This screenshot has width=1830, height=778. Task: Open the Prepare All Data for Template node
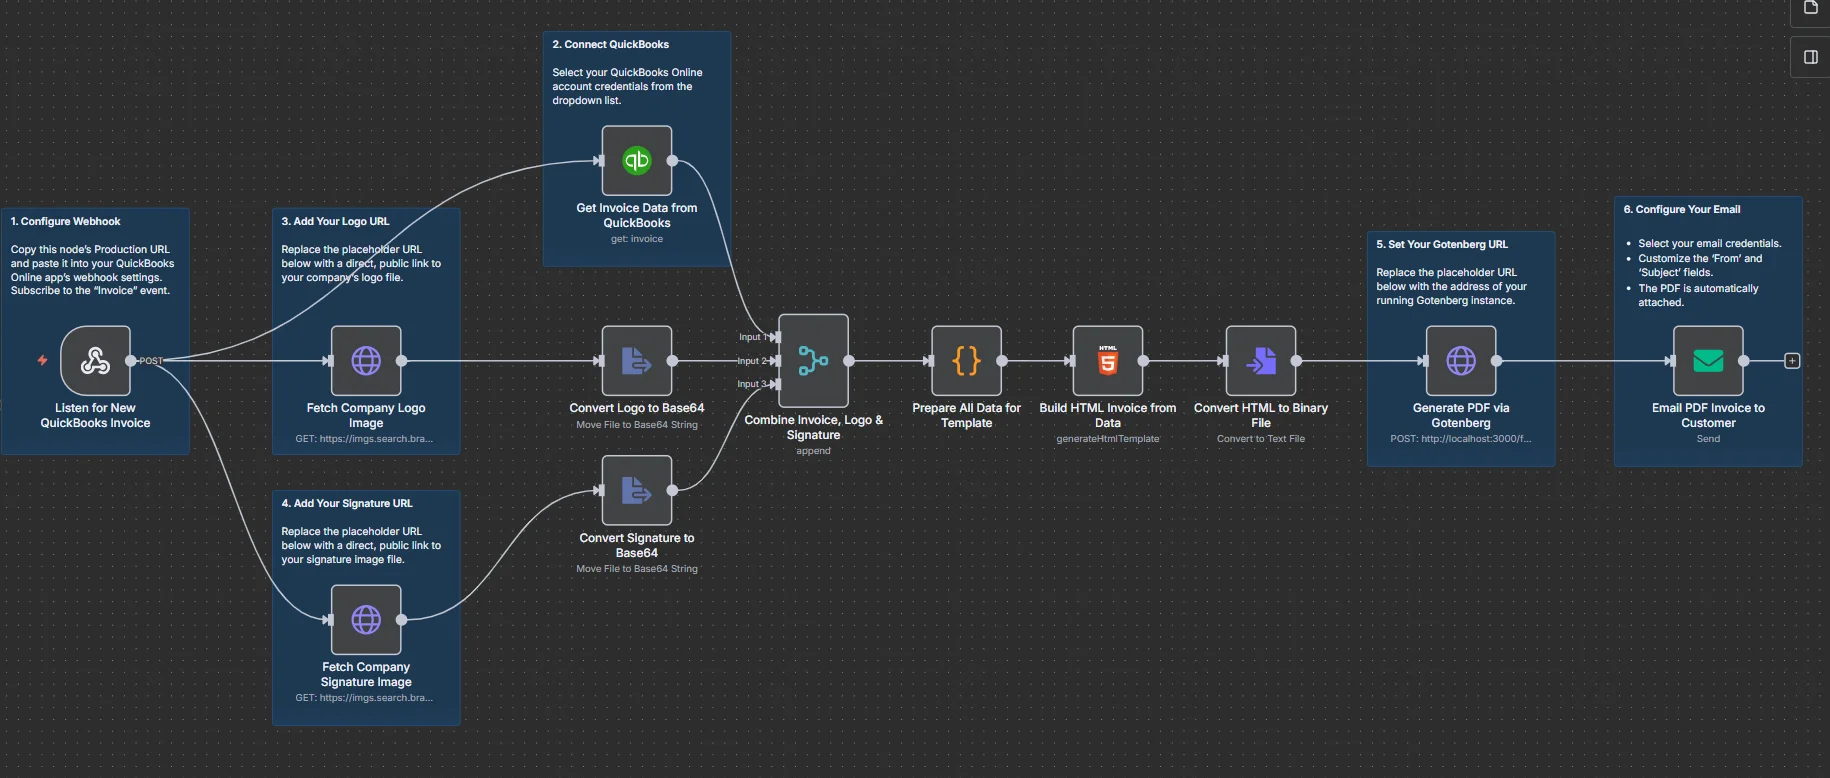tap(966, 361)
